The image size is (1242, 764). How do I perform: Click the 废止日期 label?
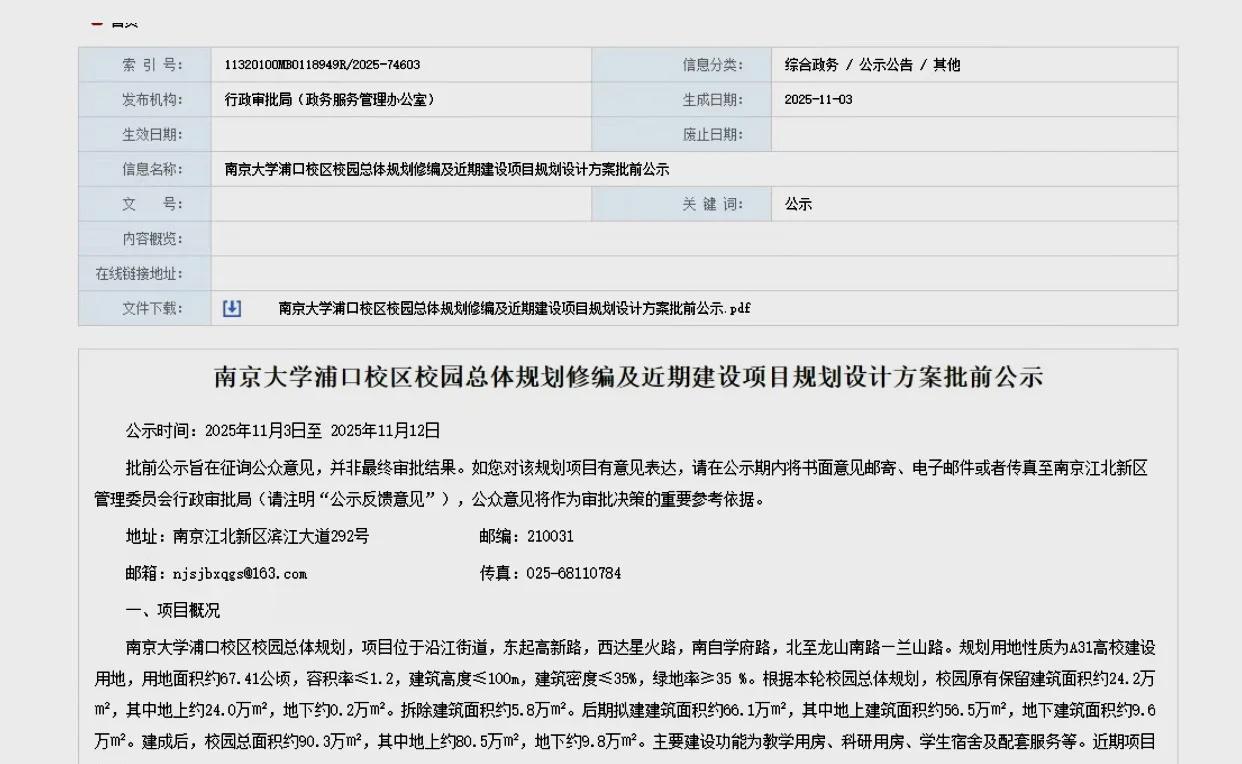(713, 135)
